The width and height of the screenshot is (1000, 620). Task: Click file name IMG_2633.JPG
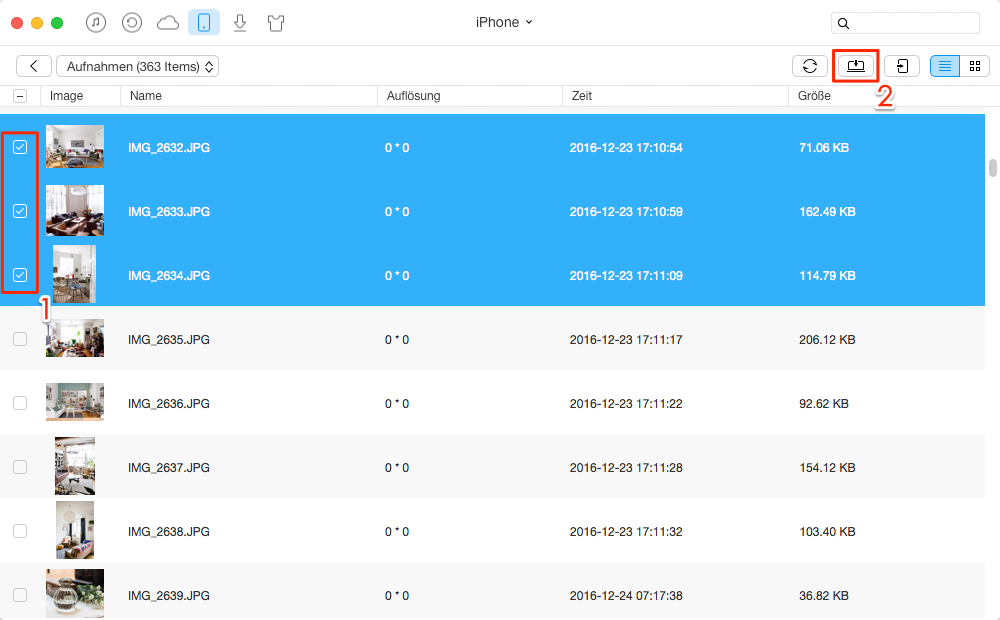coord(168,211)
